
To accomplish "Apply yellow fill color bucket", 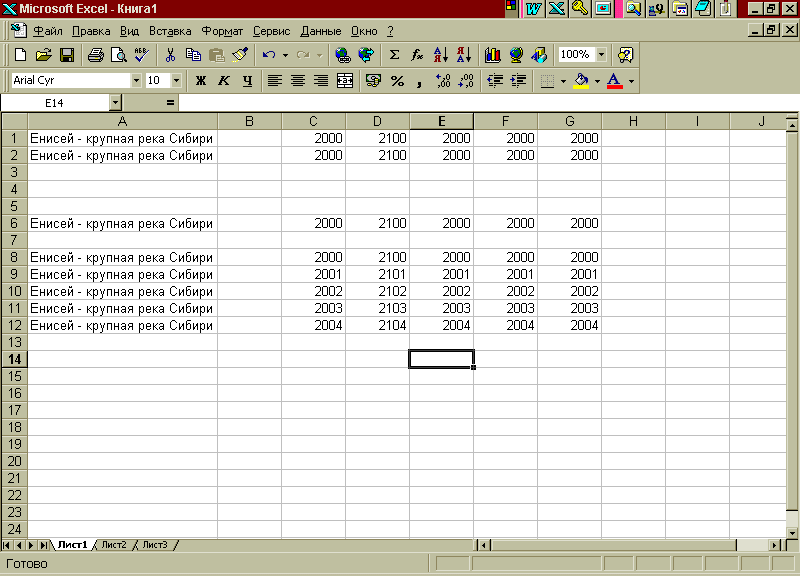I will (x=581, y=81).
